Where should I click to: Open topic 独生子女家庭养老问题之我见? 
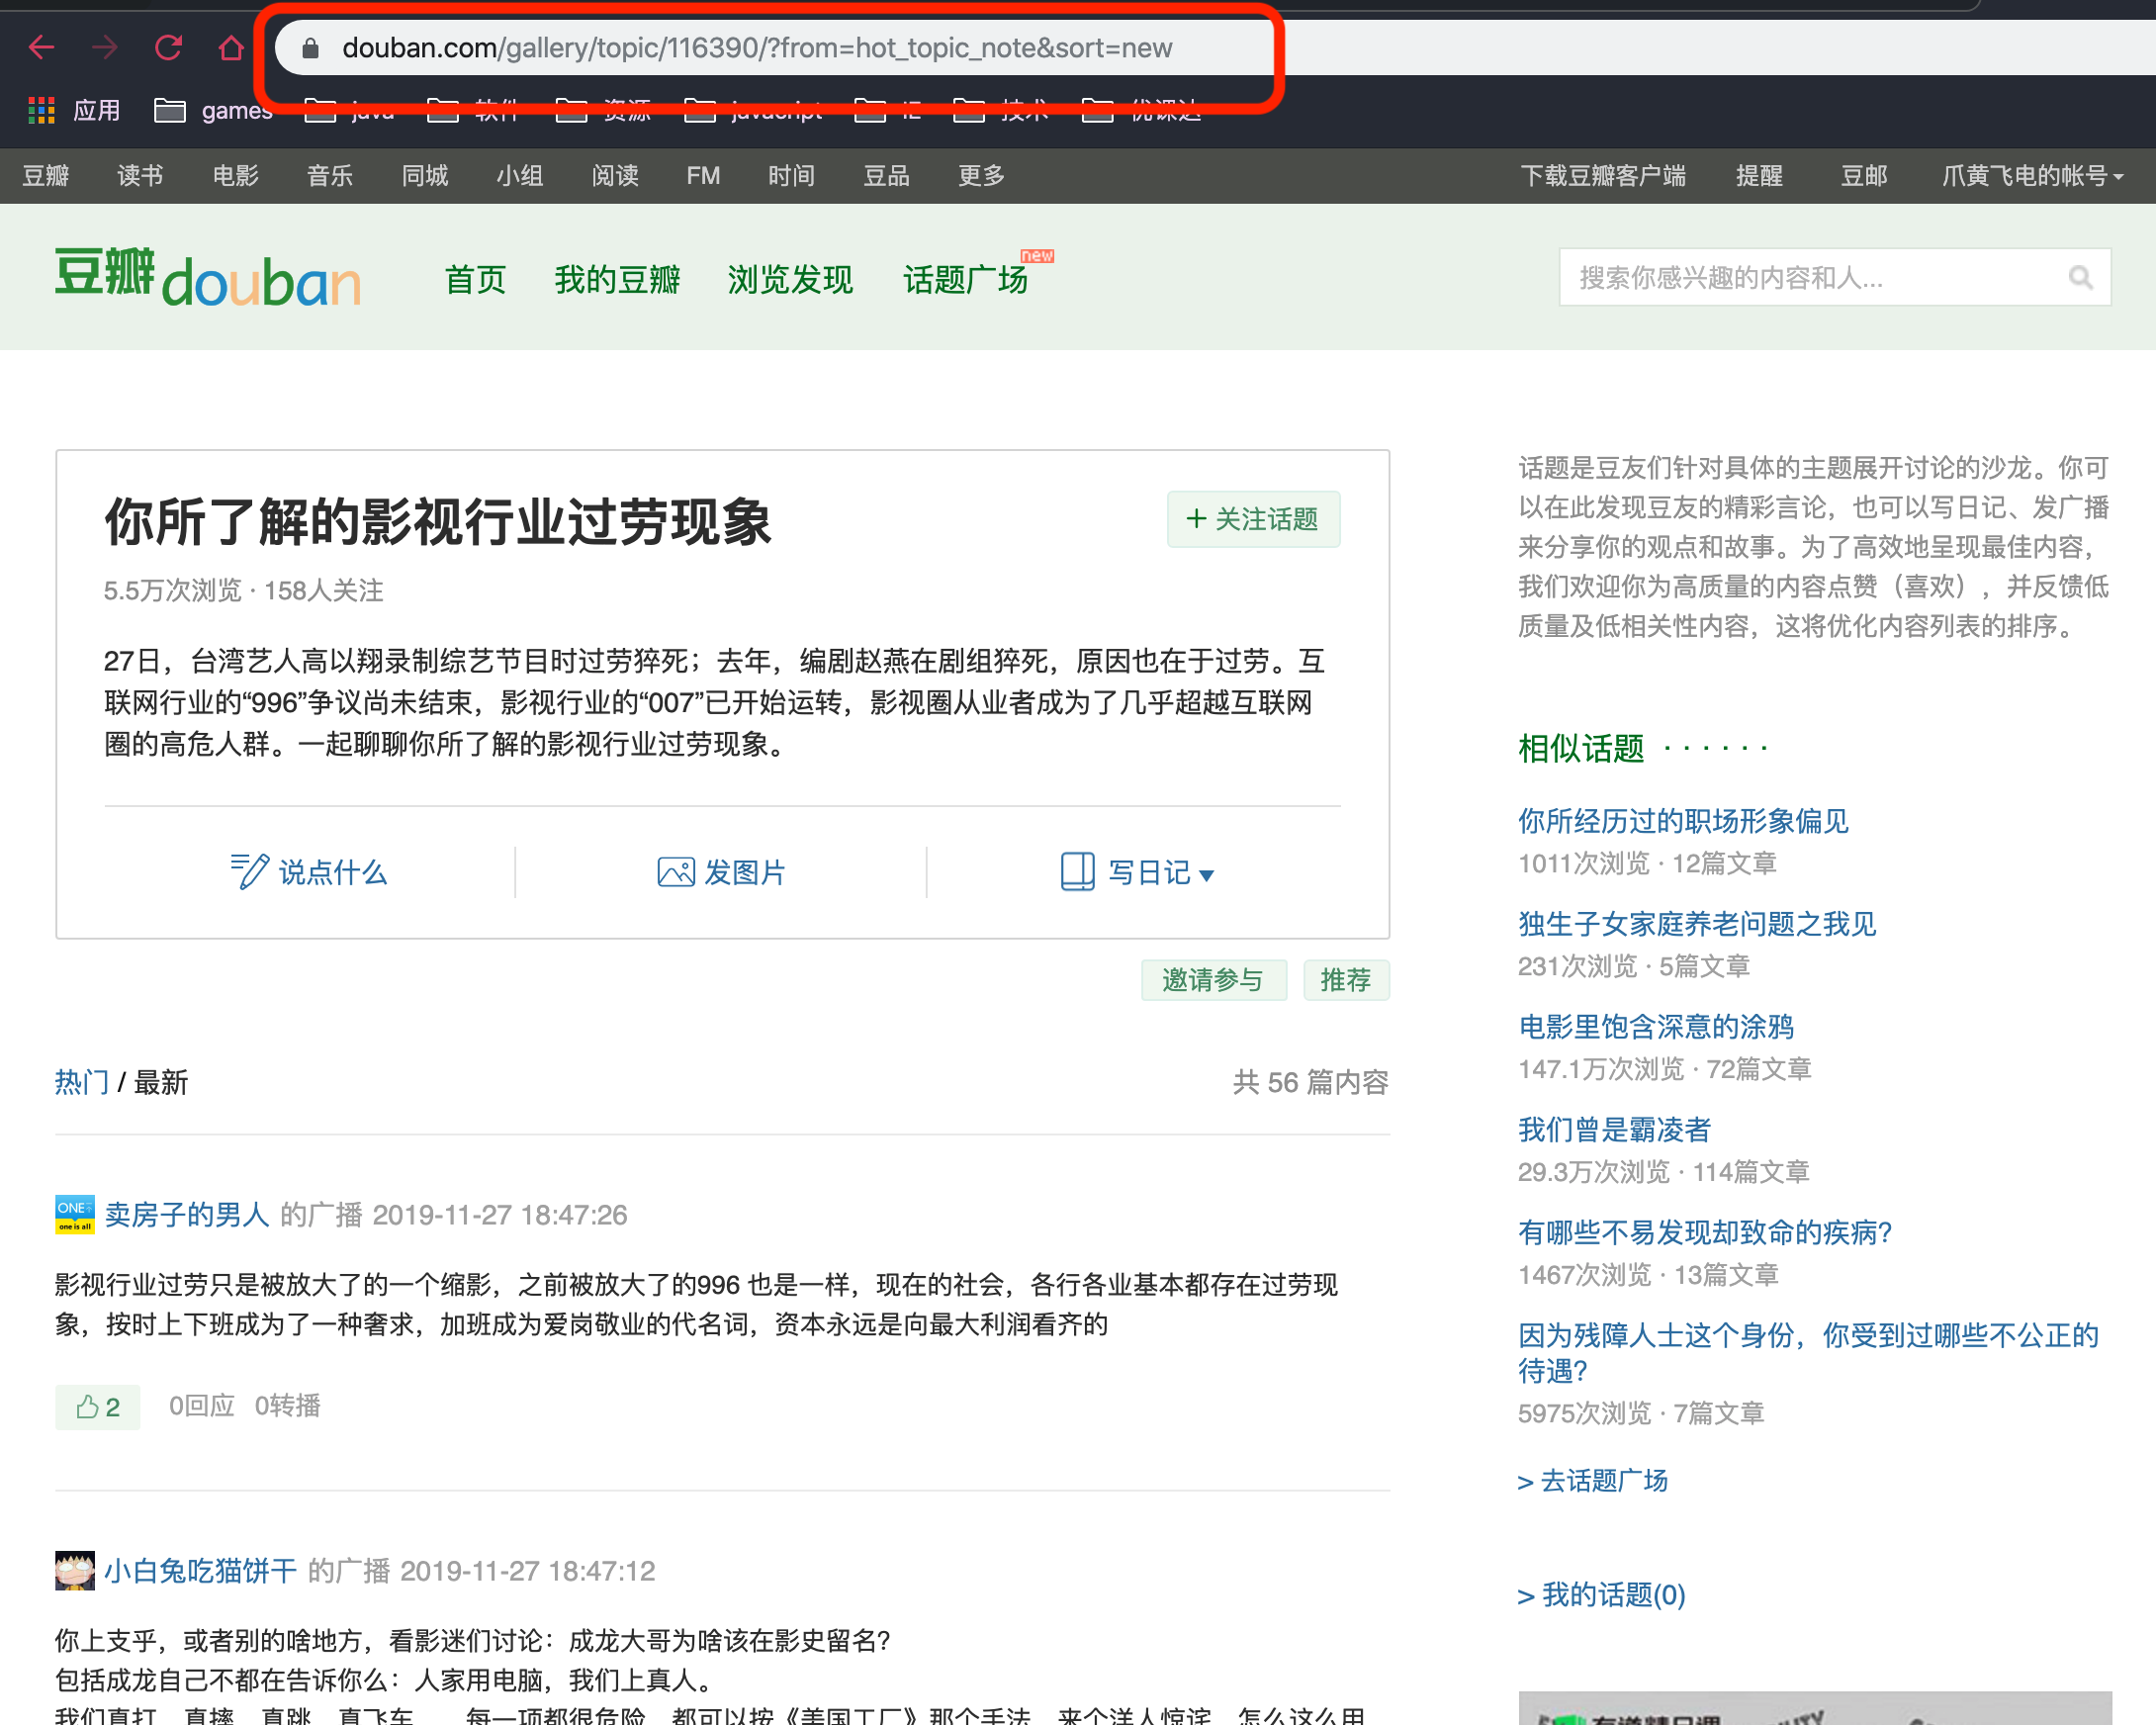pos(1697,923)
